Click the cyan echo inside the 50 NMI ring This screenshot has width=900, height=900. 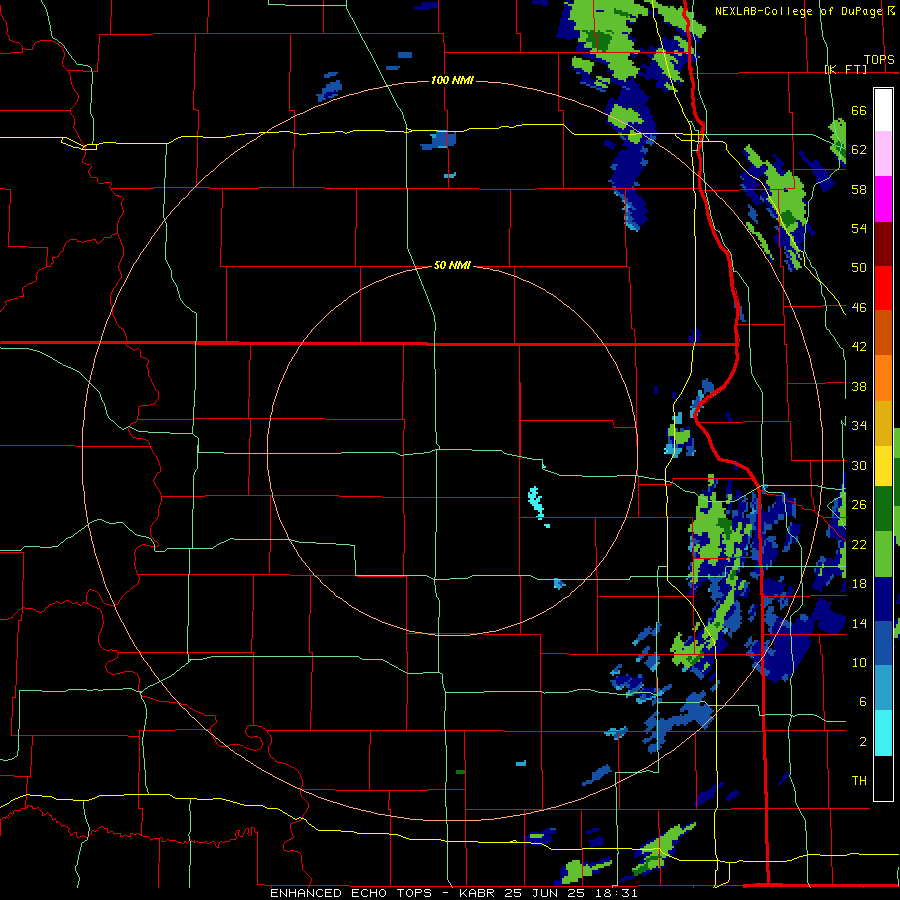[536, 502]
